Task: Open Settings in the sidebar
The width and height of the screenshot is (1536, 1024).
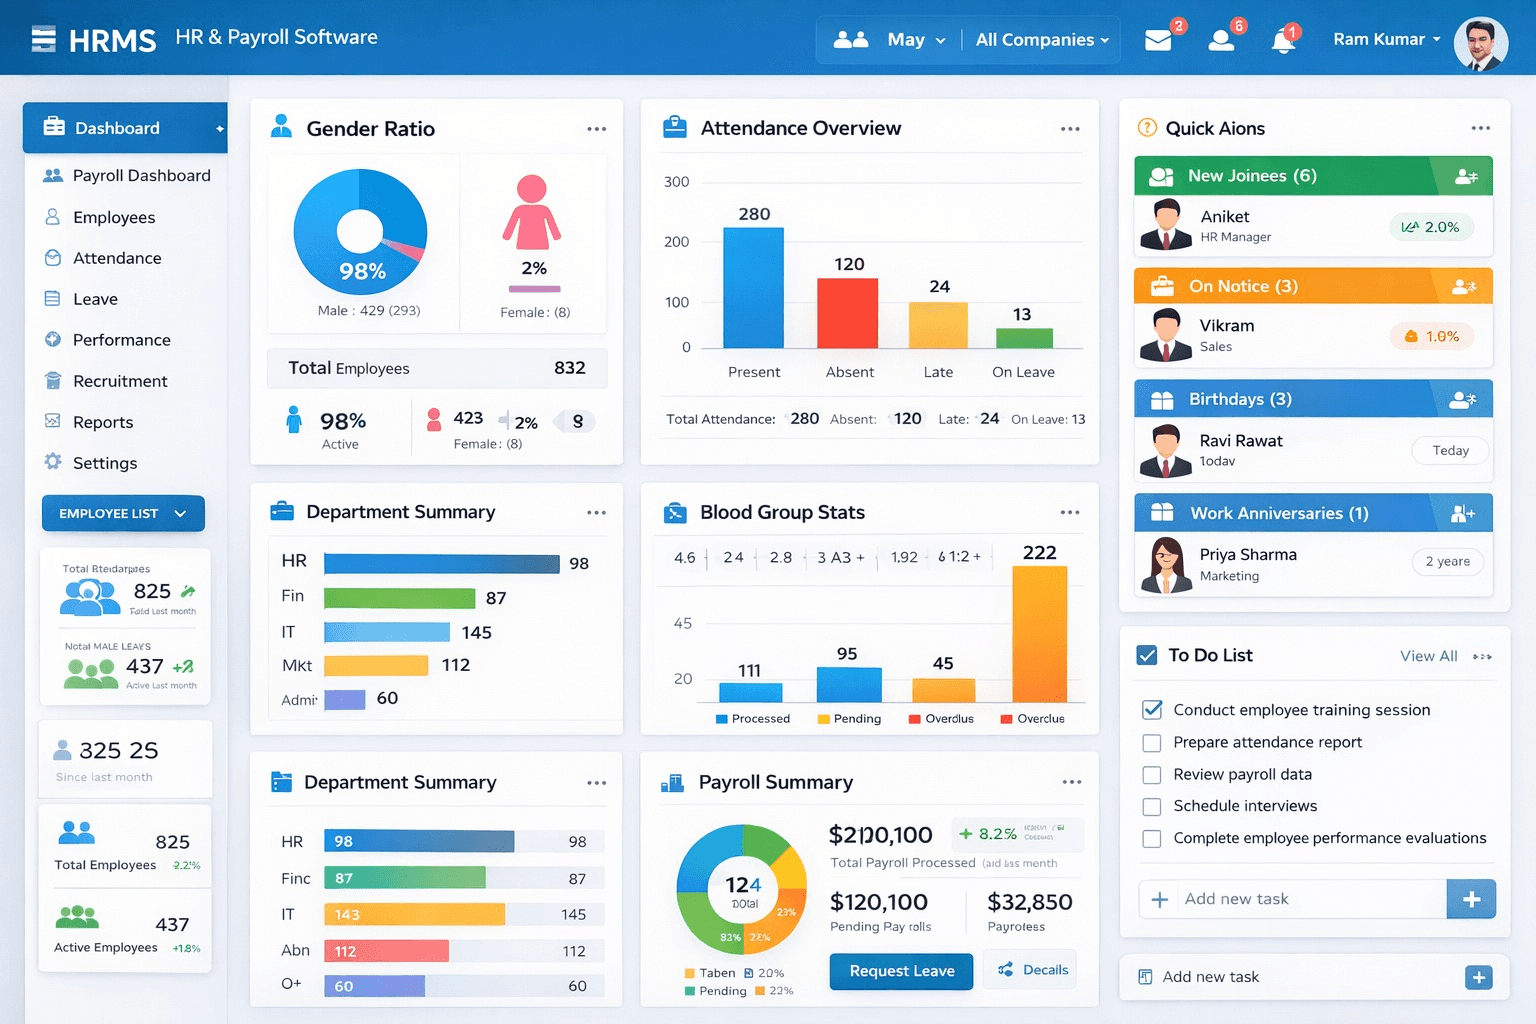Action: point(90,463)
